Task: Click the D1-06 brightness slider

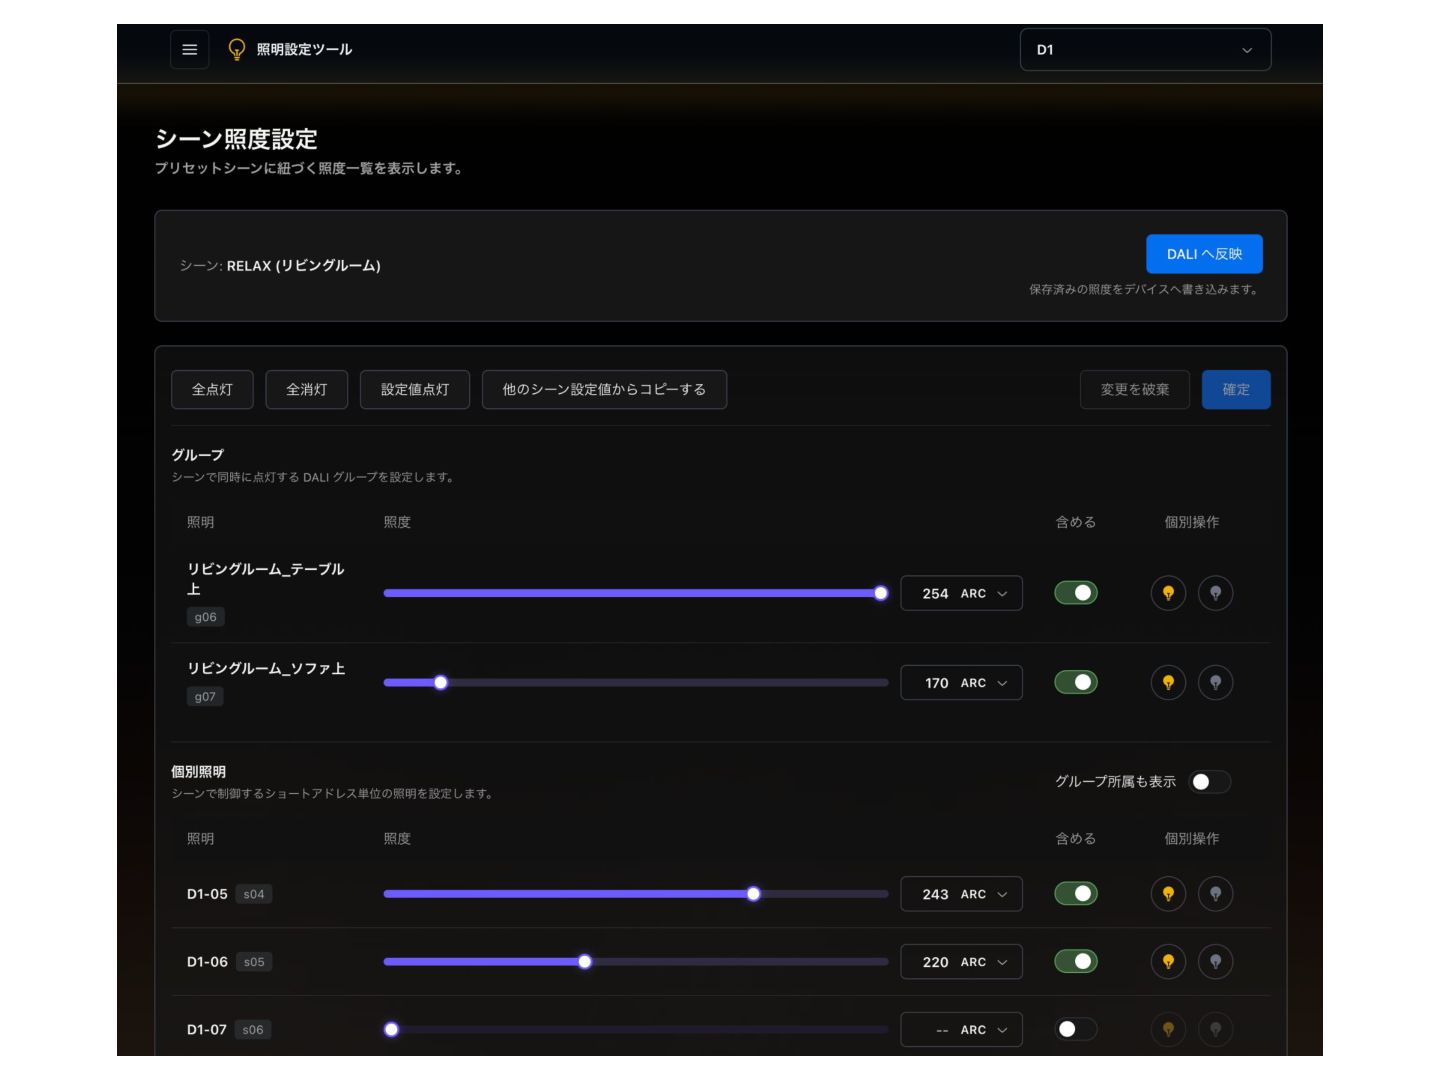Action: coord(636,962)
